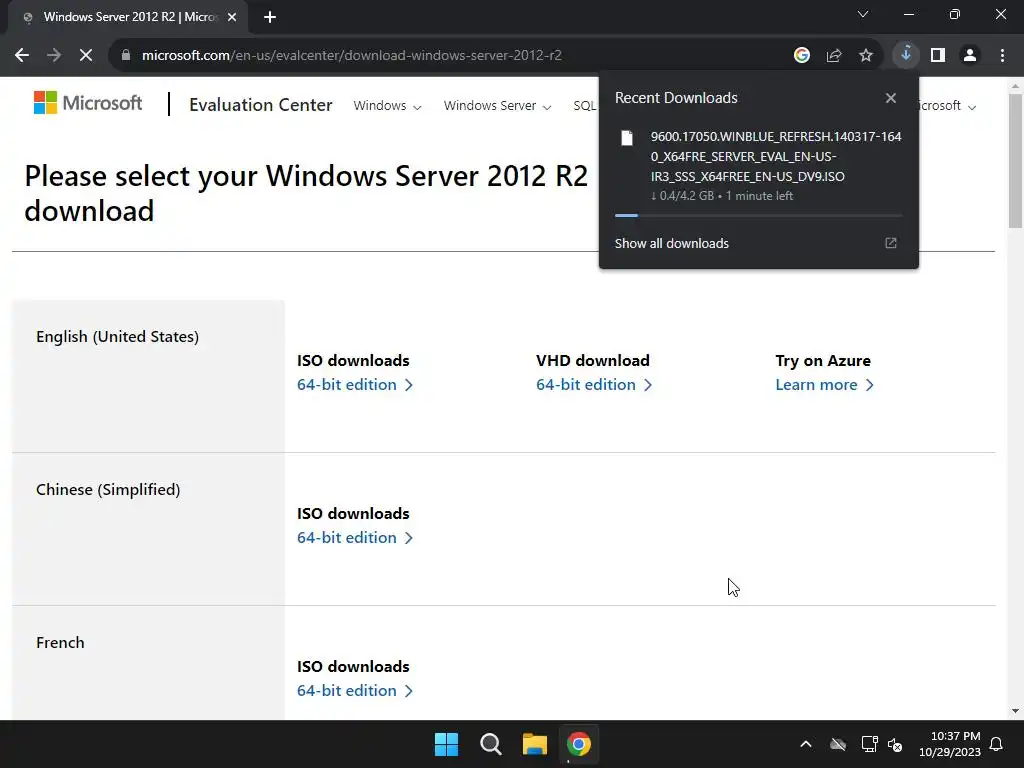Click the download size and time status
This screenshot has height=768, width=1024.
click(722, 196)
